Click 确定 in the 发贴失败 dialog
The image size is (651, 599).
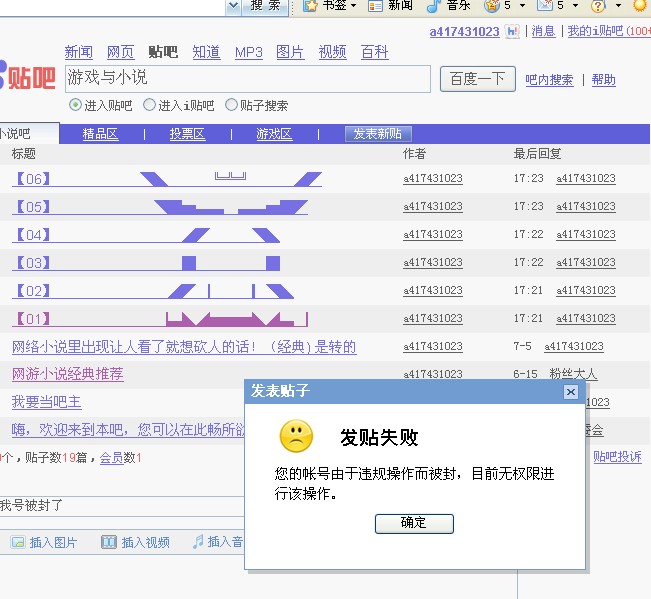414,523
